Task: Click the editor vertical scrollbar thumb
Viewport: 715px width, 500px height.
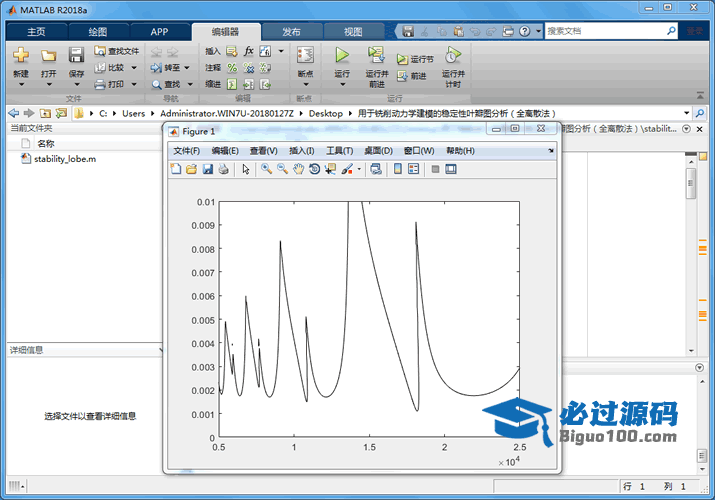Action: (x=691, y=183)
